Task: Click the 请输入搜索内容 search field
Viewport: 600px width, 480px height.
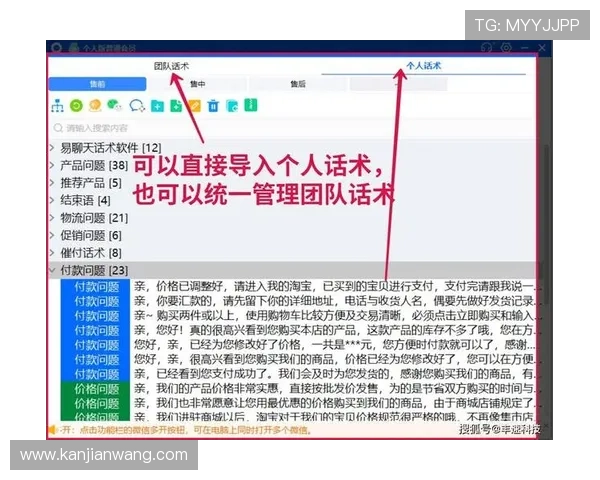Action: (x=293, y=128)
